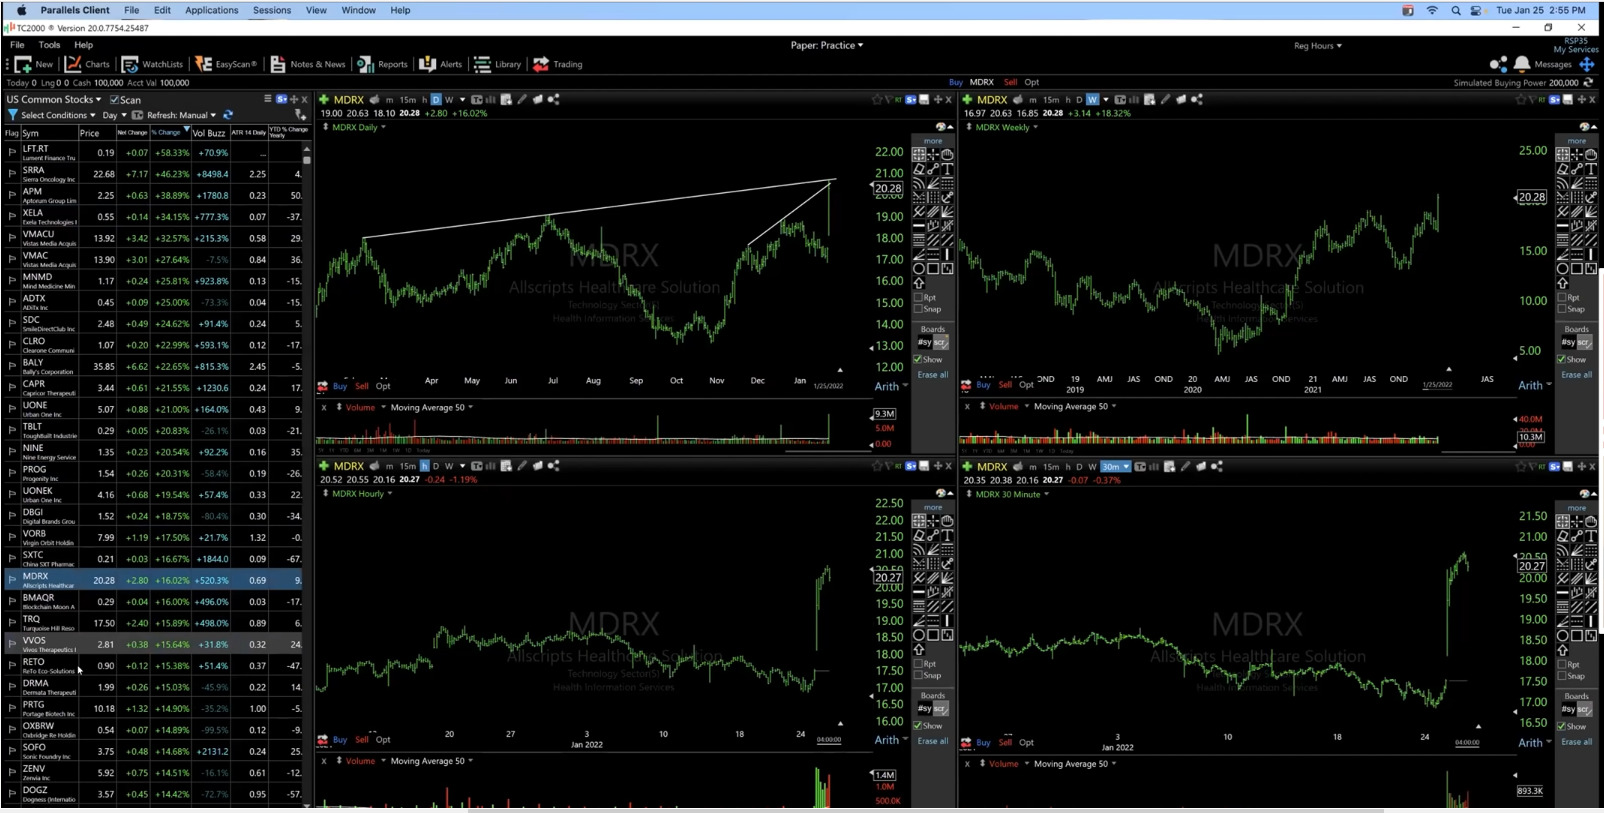
Task: Open Sessions menu in Parallels Client
Action: click(272, 10)
